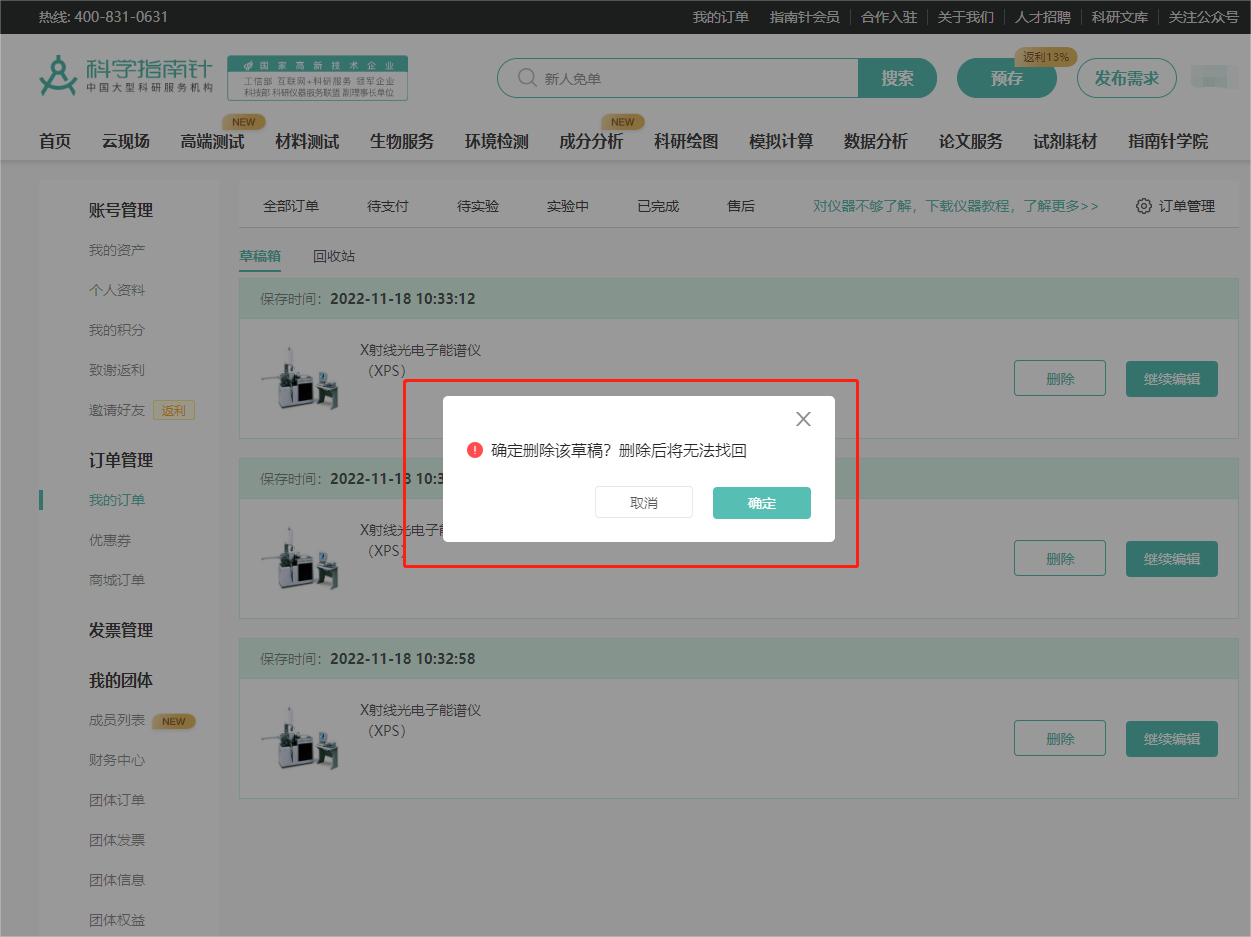
Task: Click the 发布需求 button
Action: (x=1127, y=77)
